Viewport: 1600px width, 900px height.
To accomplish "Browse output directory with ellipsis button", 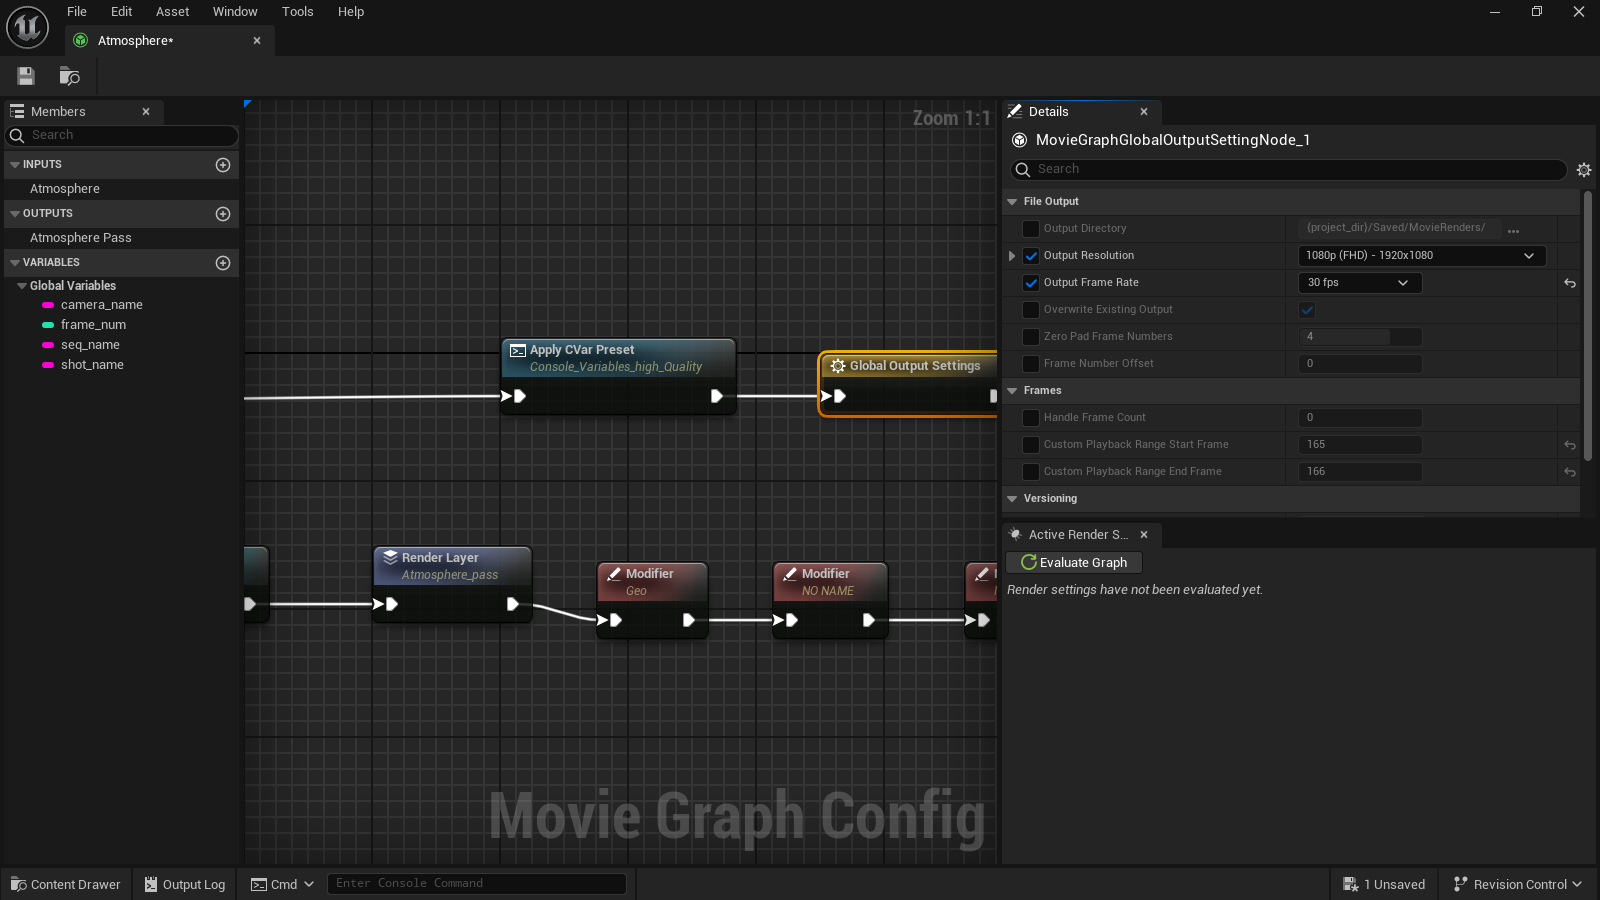I will 1514,230.
